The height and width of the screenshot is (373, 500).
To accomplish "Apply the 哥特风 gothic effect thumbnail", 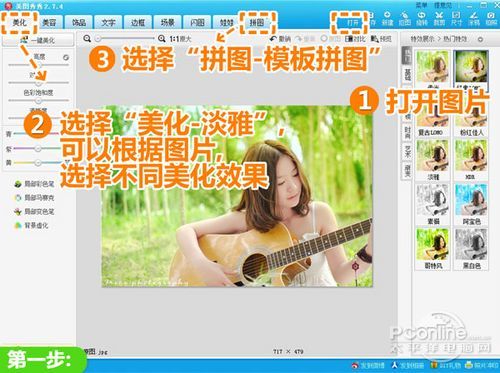I will tap(433, 249).
